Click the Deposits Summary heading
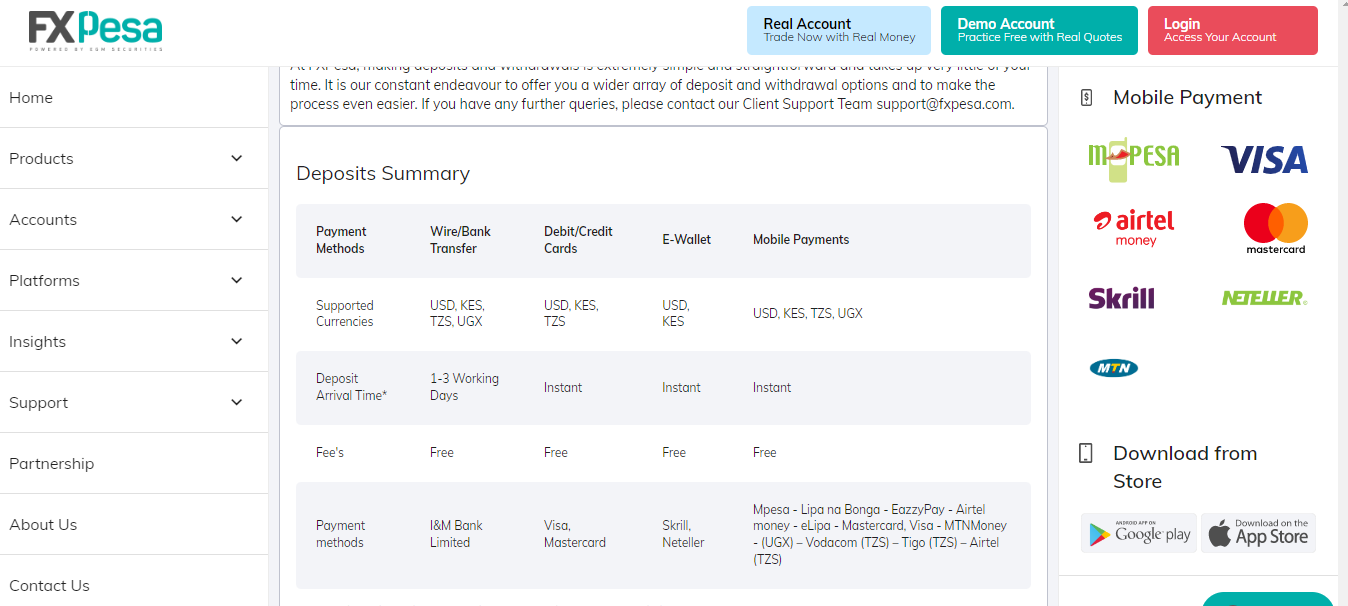The width and height of the screenshot is (1348, 606). tap(383, 173)
